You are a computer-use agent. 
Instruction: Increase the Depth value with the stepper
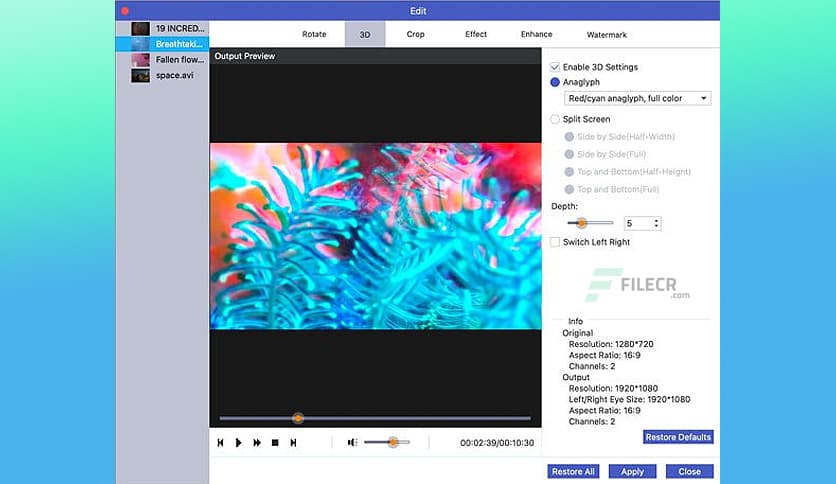pyautogui.click(x=656, y=220)
